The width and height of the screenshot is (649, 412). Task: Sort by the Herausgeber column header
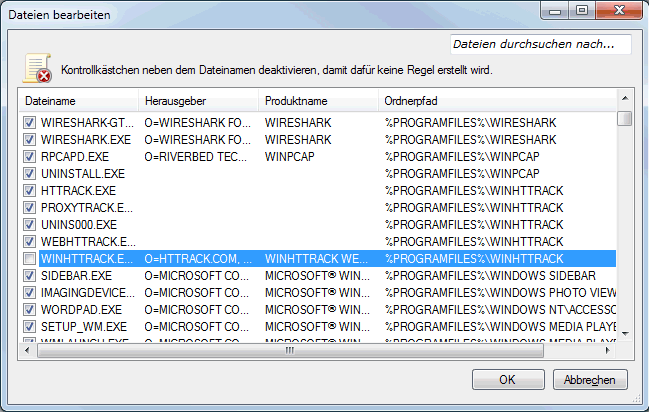coord(199,101)
